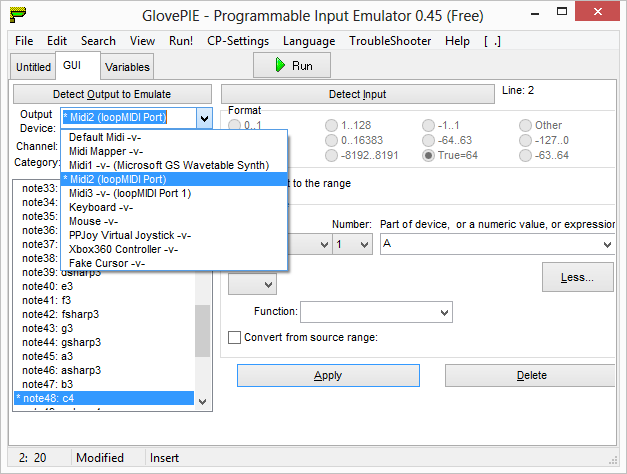Click the note list scroll-down arrow
Image resolution: width=627 pixels, height=474 pixels.
pyautogui.click(x=202, y=402)
